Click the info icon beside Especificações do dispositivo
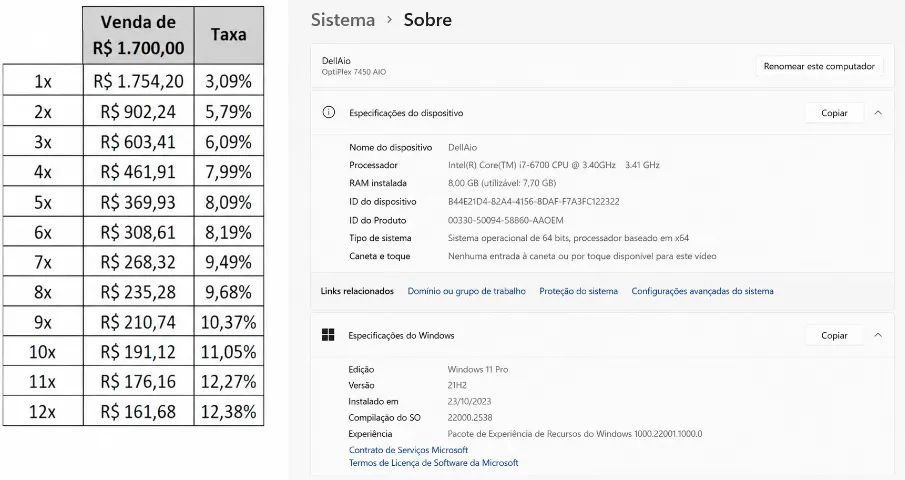905x480 pixels. click(328, 112)
